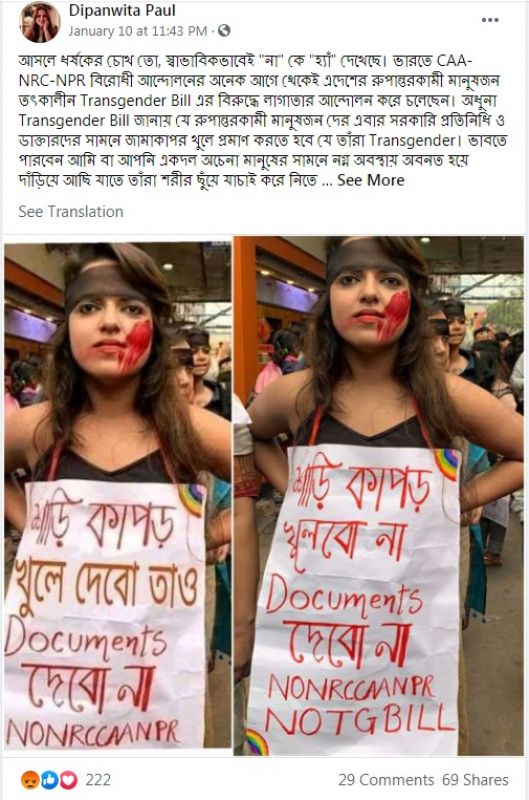View the 69 Shares list
529x800 pixels.
[x=475, y=780]
